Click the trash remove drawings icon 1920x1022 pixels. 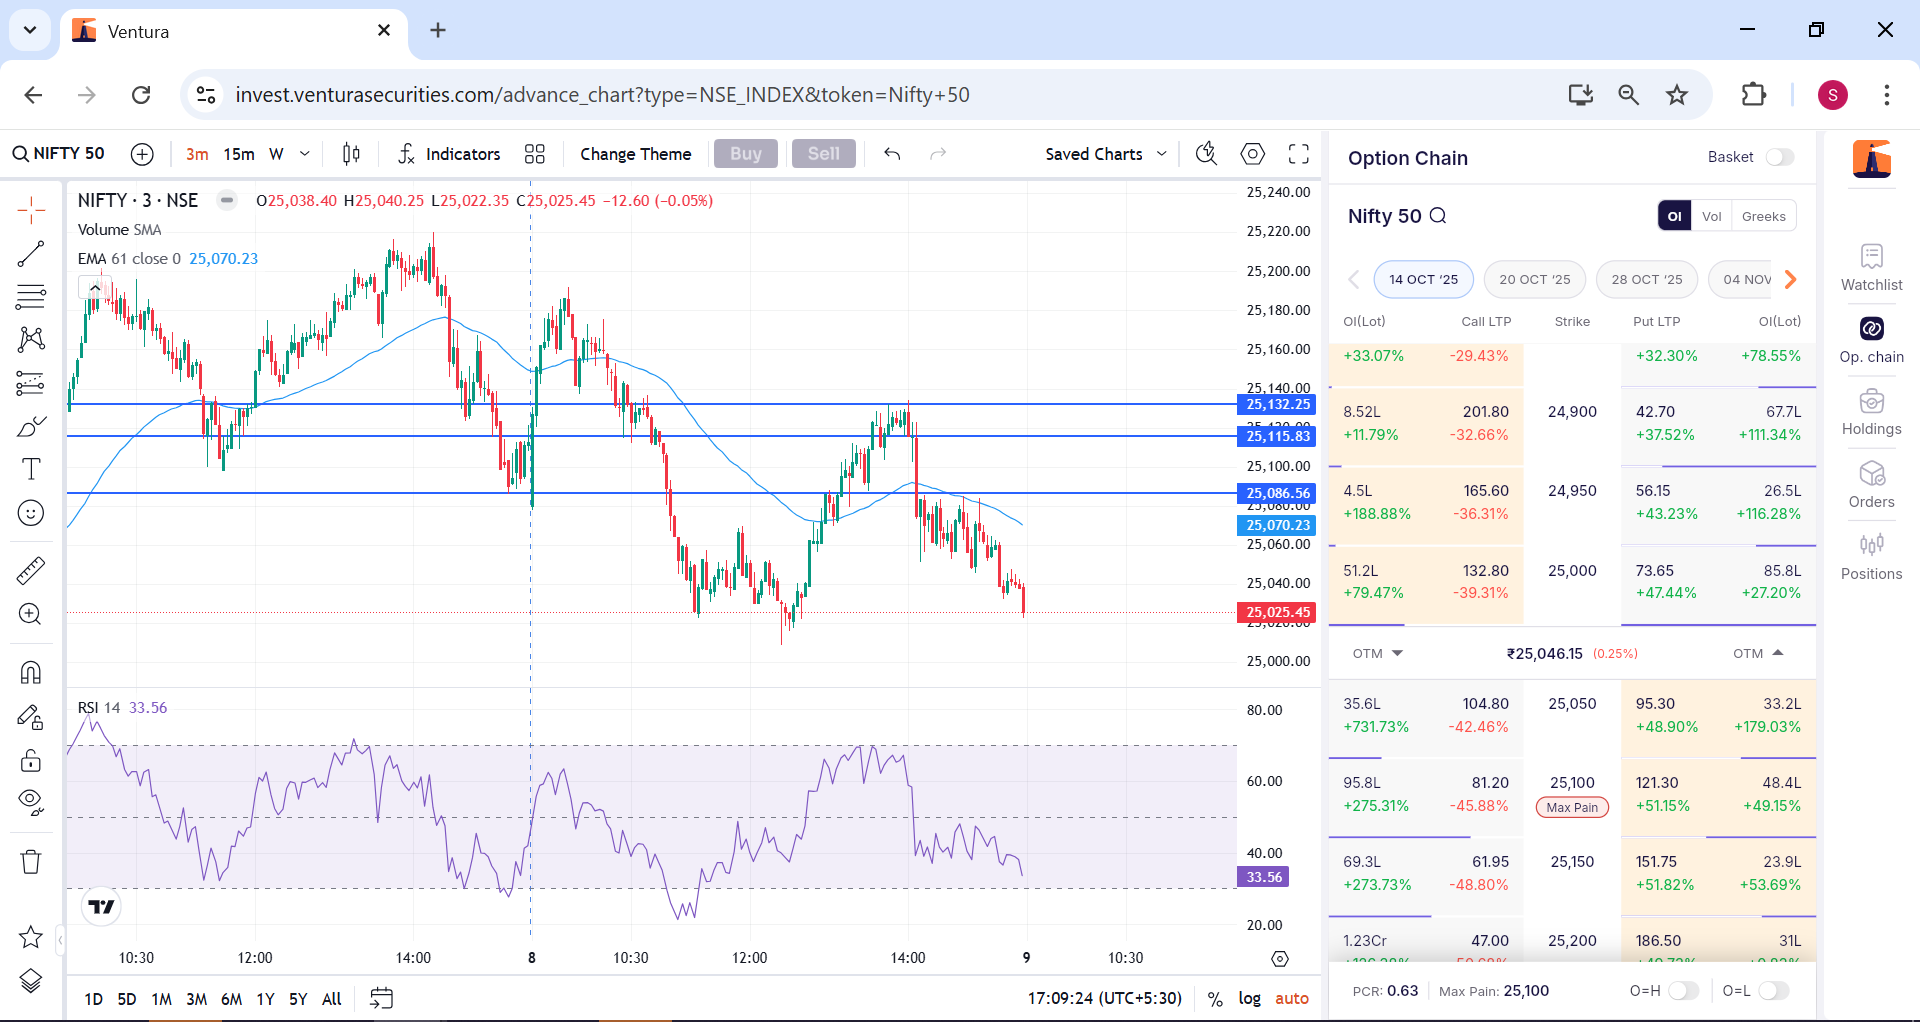(31, 862)
